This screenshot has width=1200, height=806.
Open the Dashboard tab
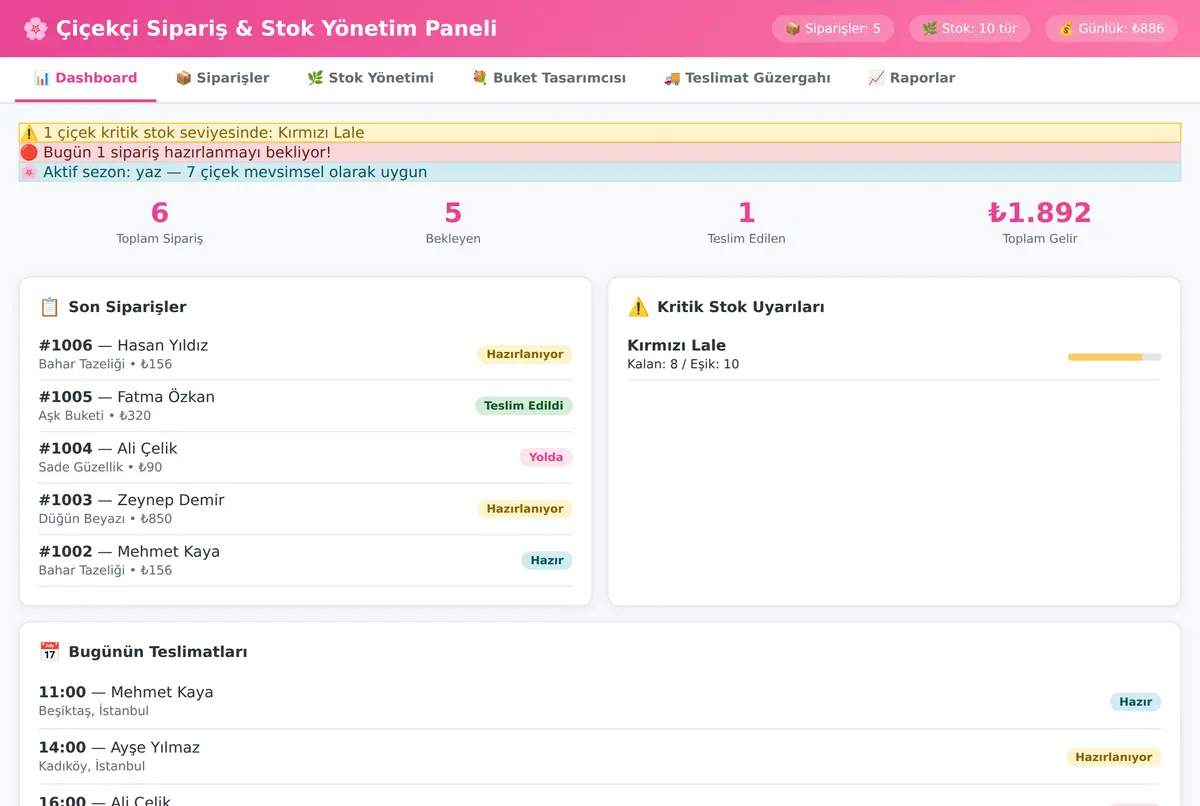point(85,78)
